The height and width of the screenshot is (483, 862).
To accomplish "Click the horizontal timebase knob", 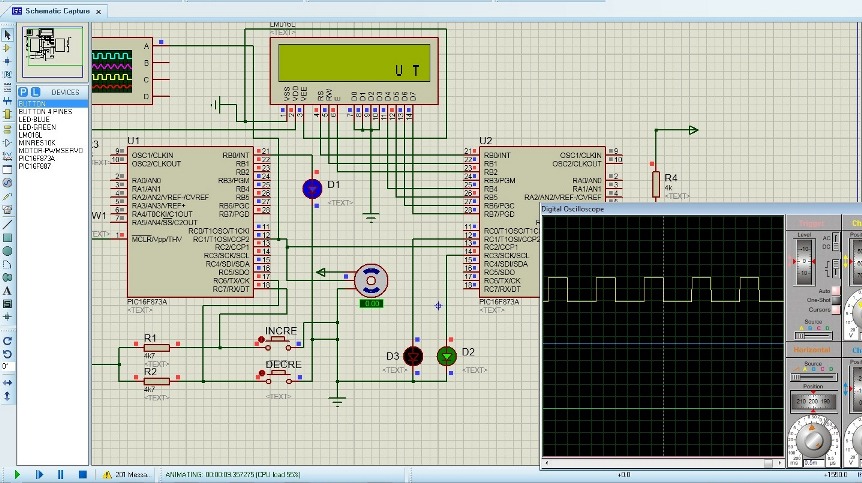I will tap(813, 440).
